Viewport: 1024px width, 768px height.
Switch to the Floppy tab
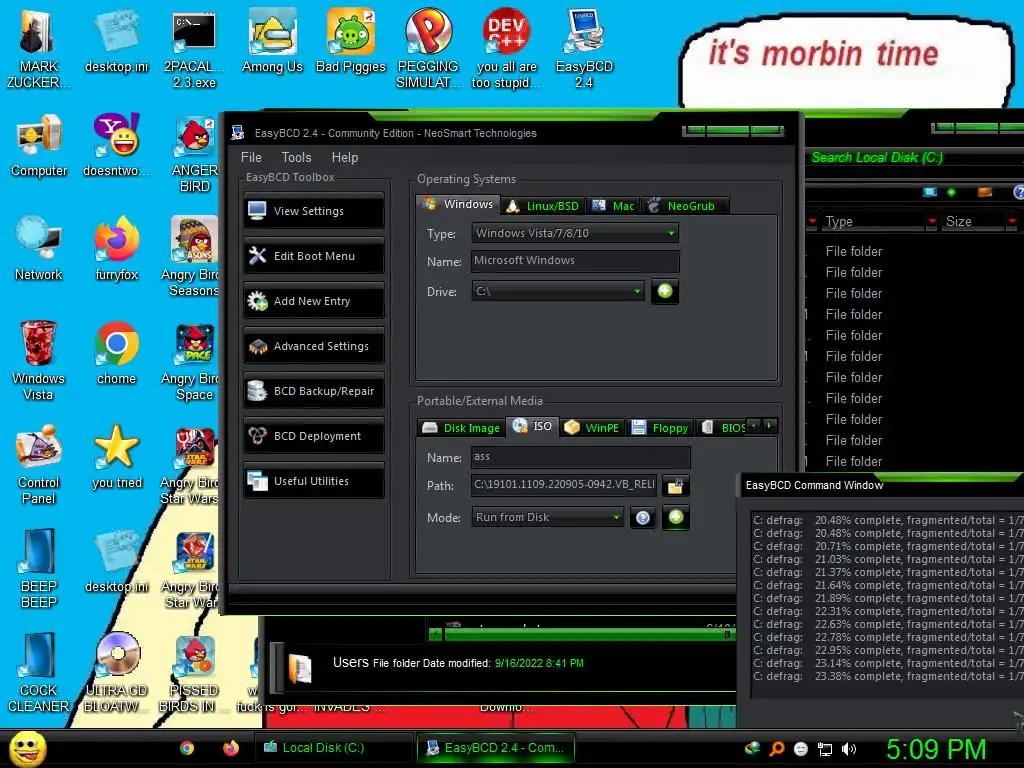click(x=660, y=428)
